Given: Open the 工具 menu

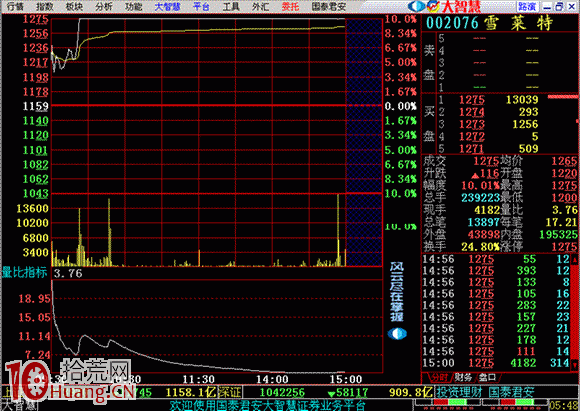Looking at the screenshot, I should 231,6.
